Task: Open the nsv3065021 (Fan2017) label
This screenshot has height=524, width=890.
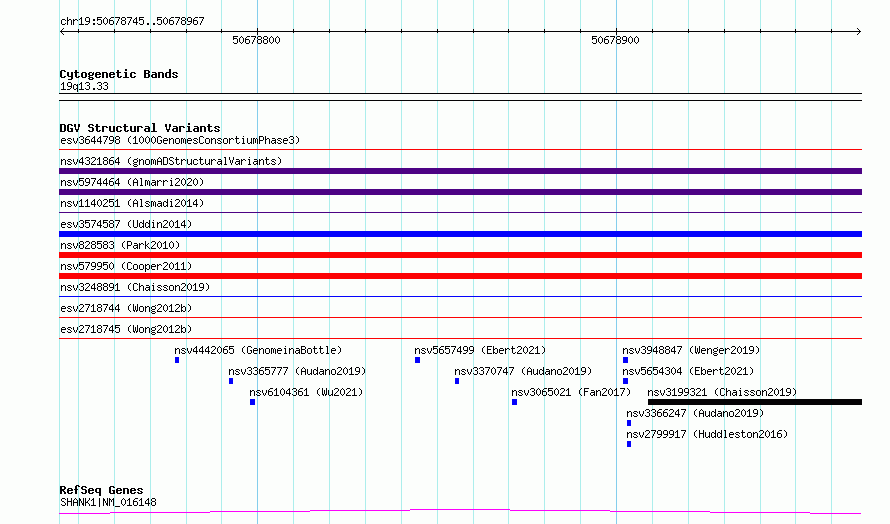Action: click(x=571, y=392)
